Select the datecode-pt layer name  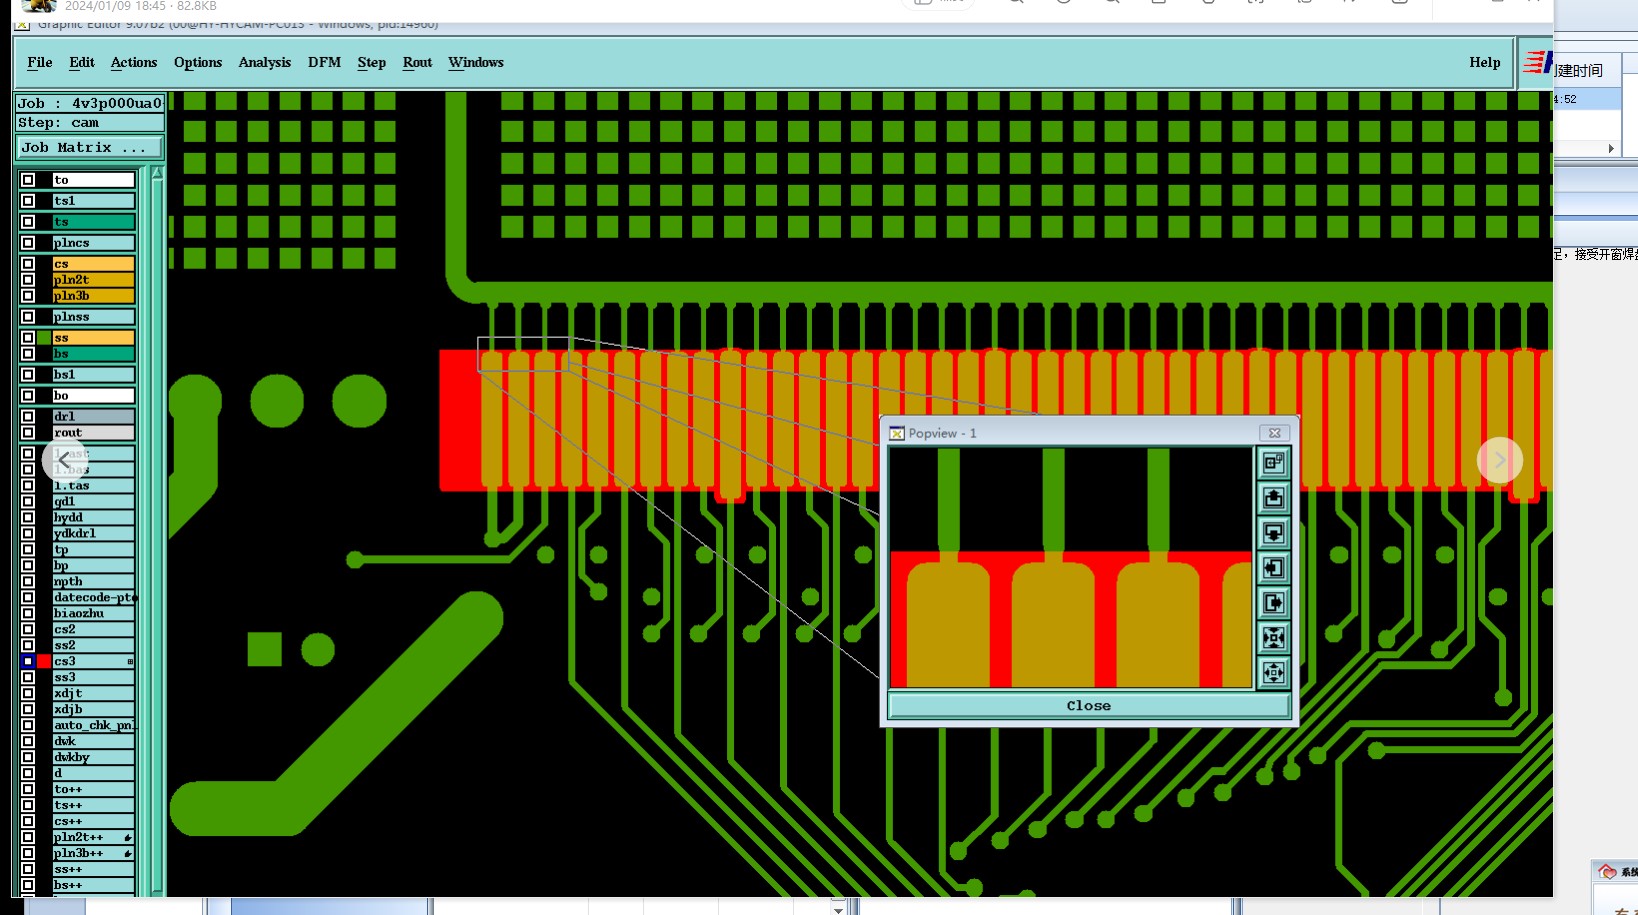coord(93,597)
